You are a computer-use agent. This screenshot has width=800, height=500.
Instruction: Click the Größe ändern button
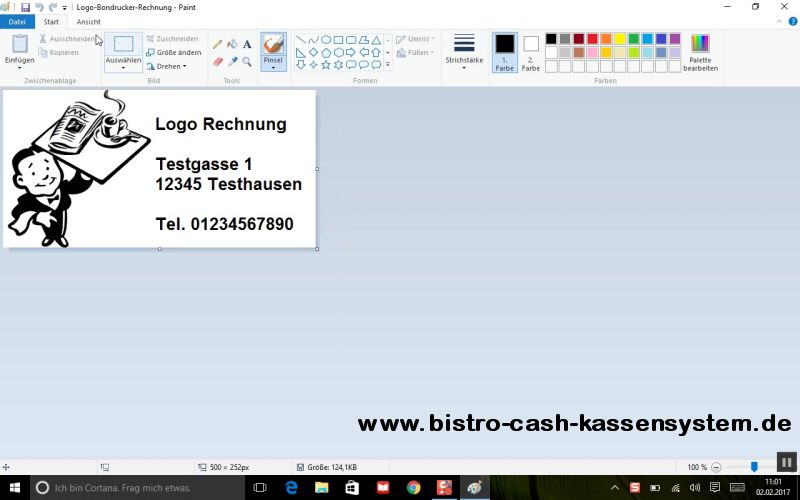pos(173,52)
